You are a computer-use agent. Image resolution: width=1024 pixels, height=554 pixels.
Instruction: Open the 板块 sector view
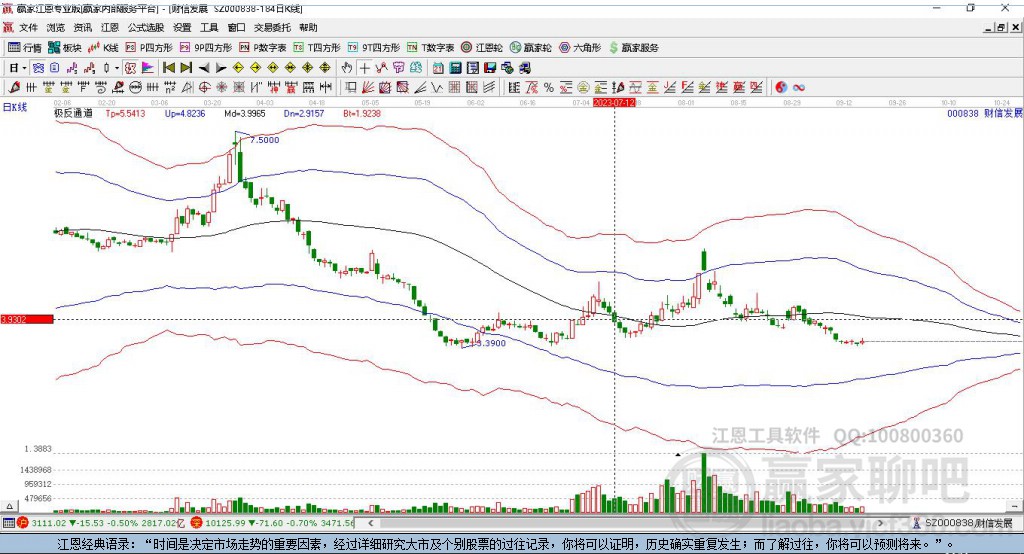click(65, 48)
